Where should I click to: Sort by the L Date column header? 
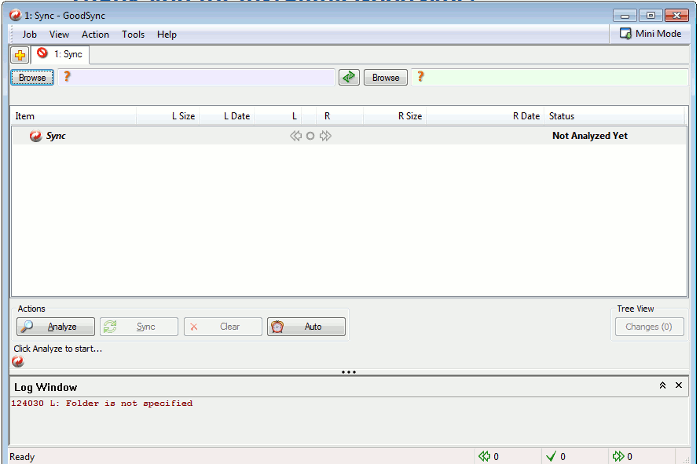point(227,116)
